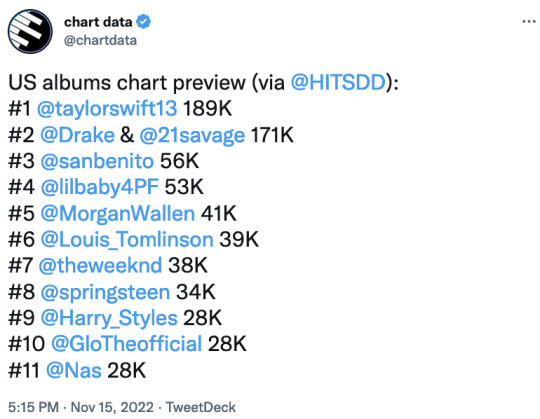Click the blue verified badge icon

144,22
